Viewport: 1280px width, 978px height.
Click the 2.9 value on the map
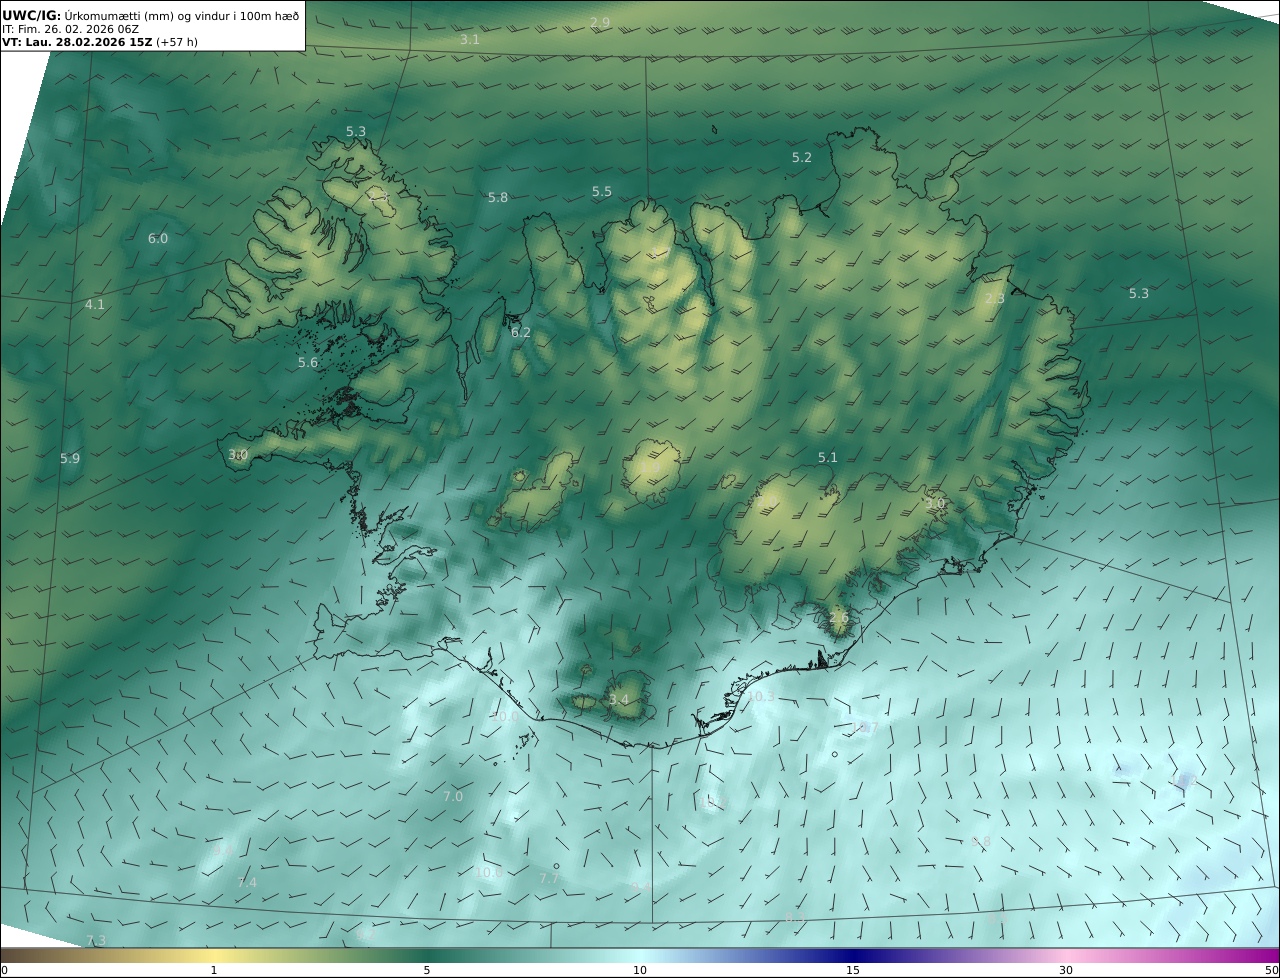pyautogui.click(x=600, y=22)
